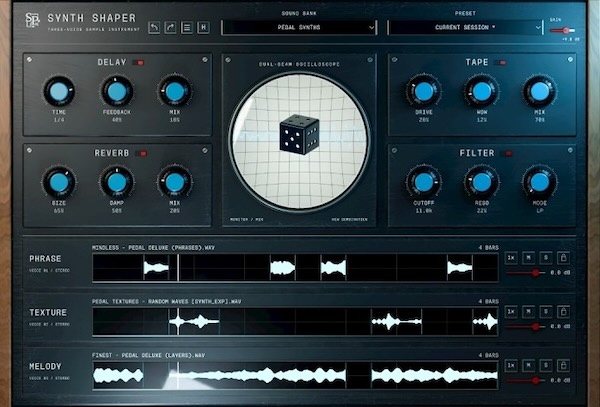Click the round oscilloscope grid display
Screen dimensions: 600x407
pos(299,141)
